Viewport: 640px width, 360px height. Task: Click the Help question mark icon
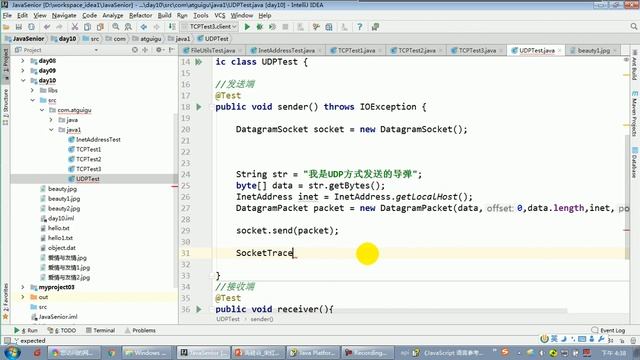pyautogui.click(x=360, y=27)
